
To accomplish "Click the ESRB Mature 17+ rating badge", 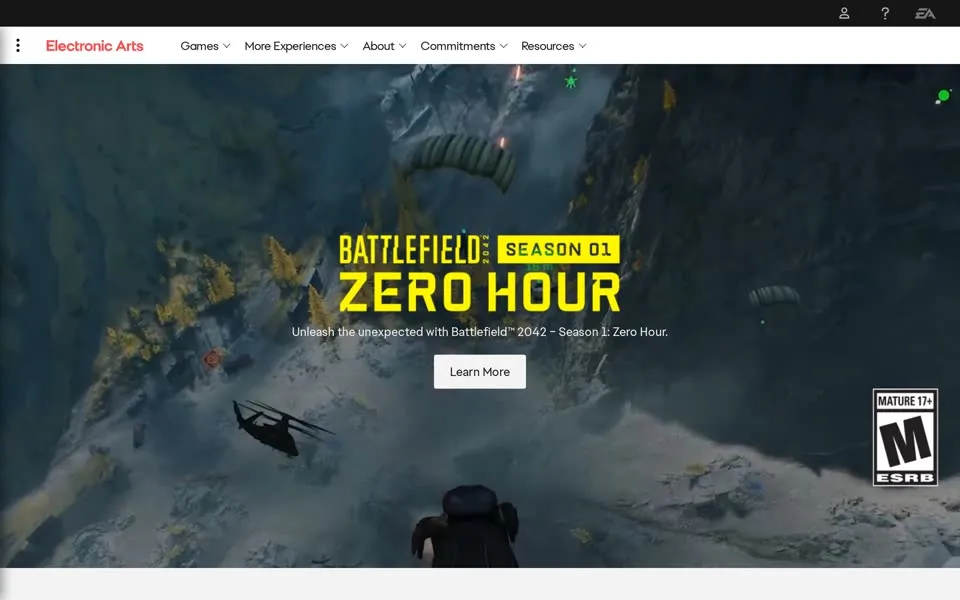I will [x=905, y=437].
